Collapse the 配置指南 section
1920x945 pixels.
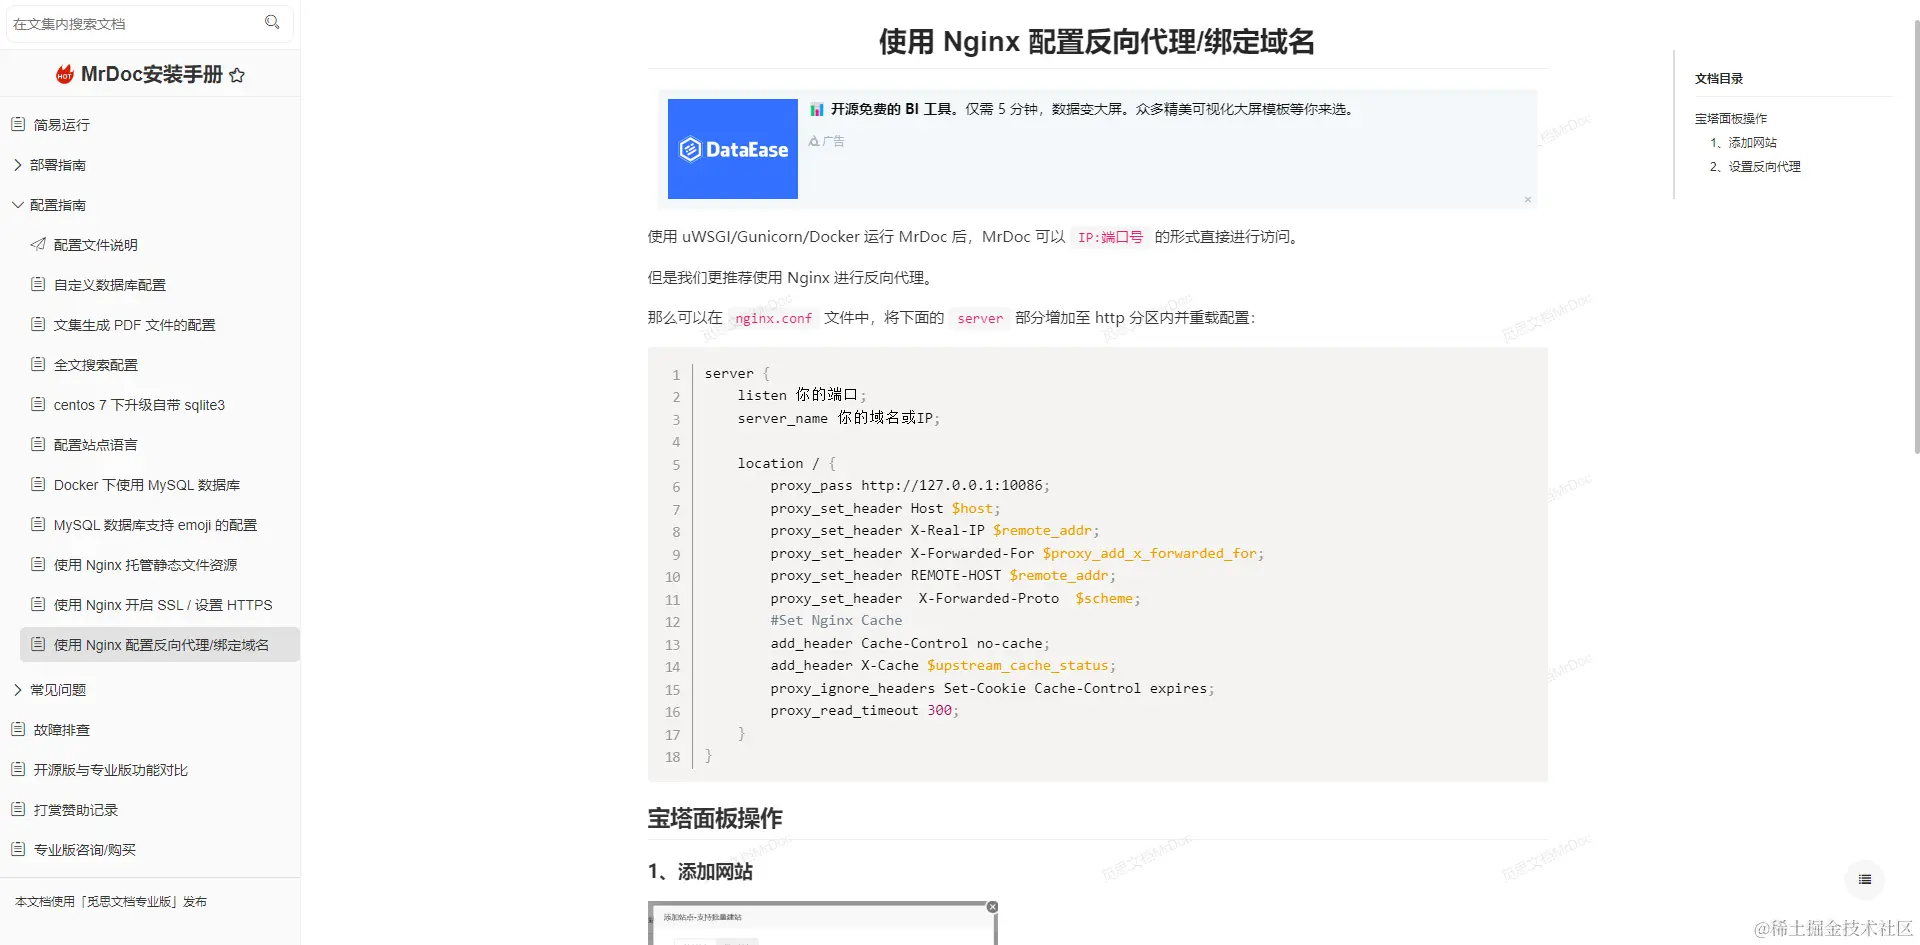coord(17,204)
